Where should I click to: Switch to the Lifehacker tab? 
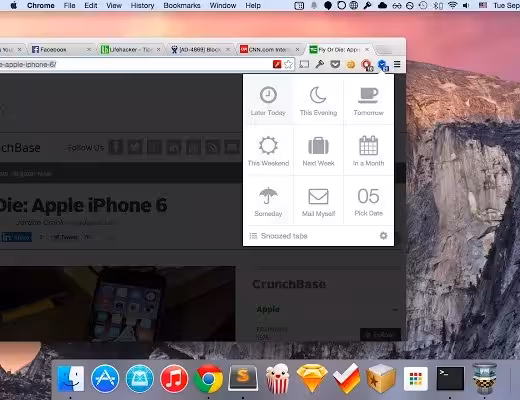click(131, 50)
